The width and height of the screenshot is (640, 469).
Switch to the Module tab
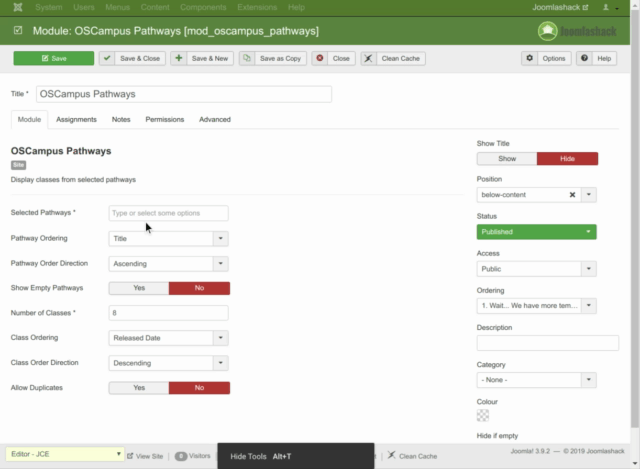click(x=29, y=120)
